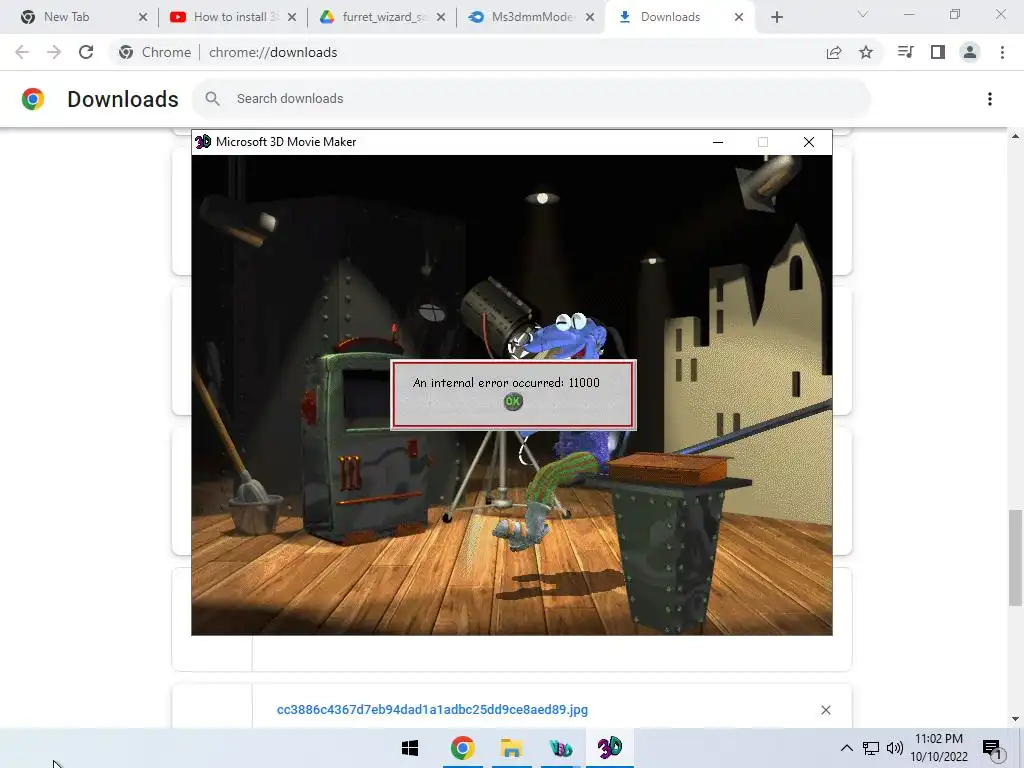
Task: Open the taskbar clock showing 11:02 PM
Action: coord(938,748)
